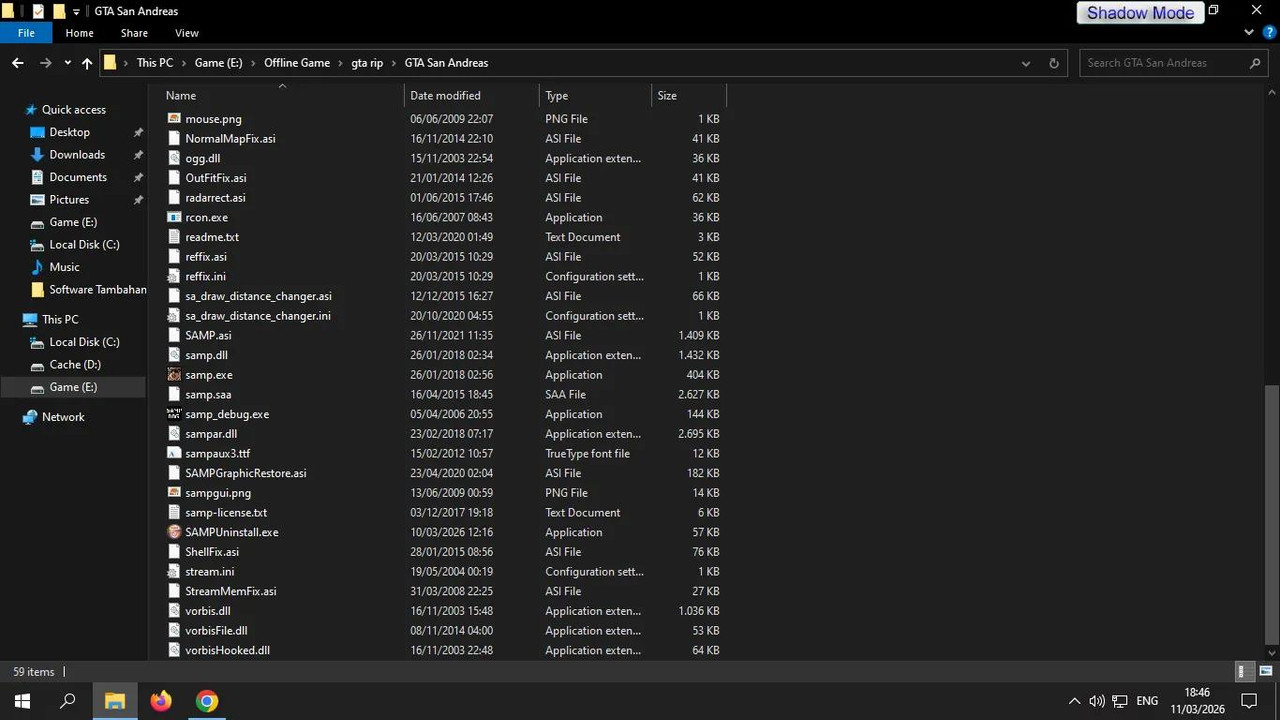
Task: Click the network icon in the system tray
Action: click(x=1120, y=701)
